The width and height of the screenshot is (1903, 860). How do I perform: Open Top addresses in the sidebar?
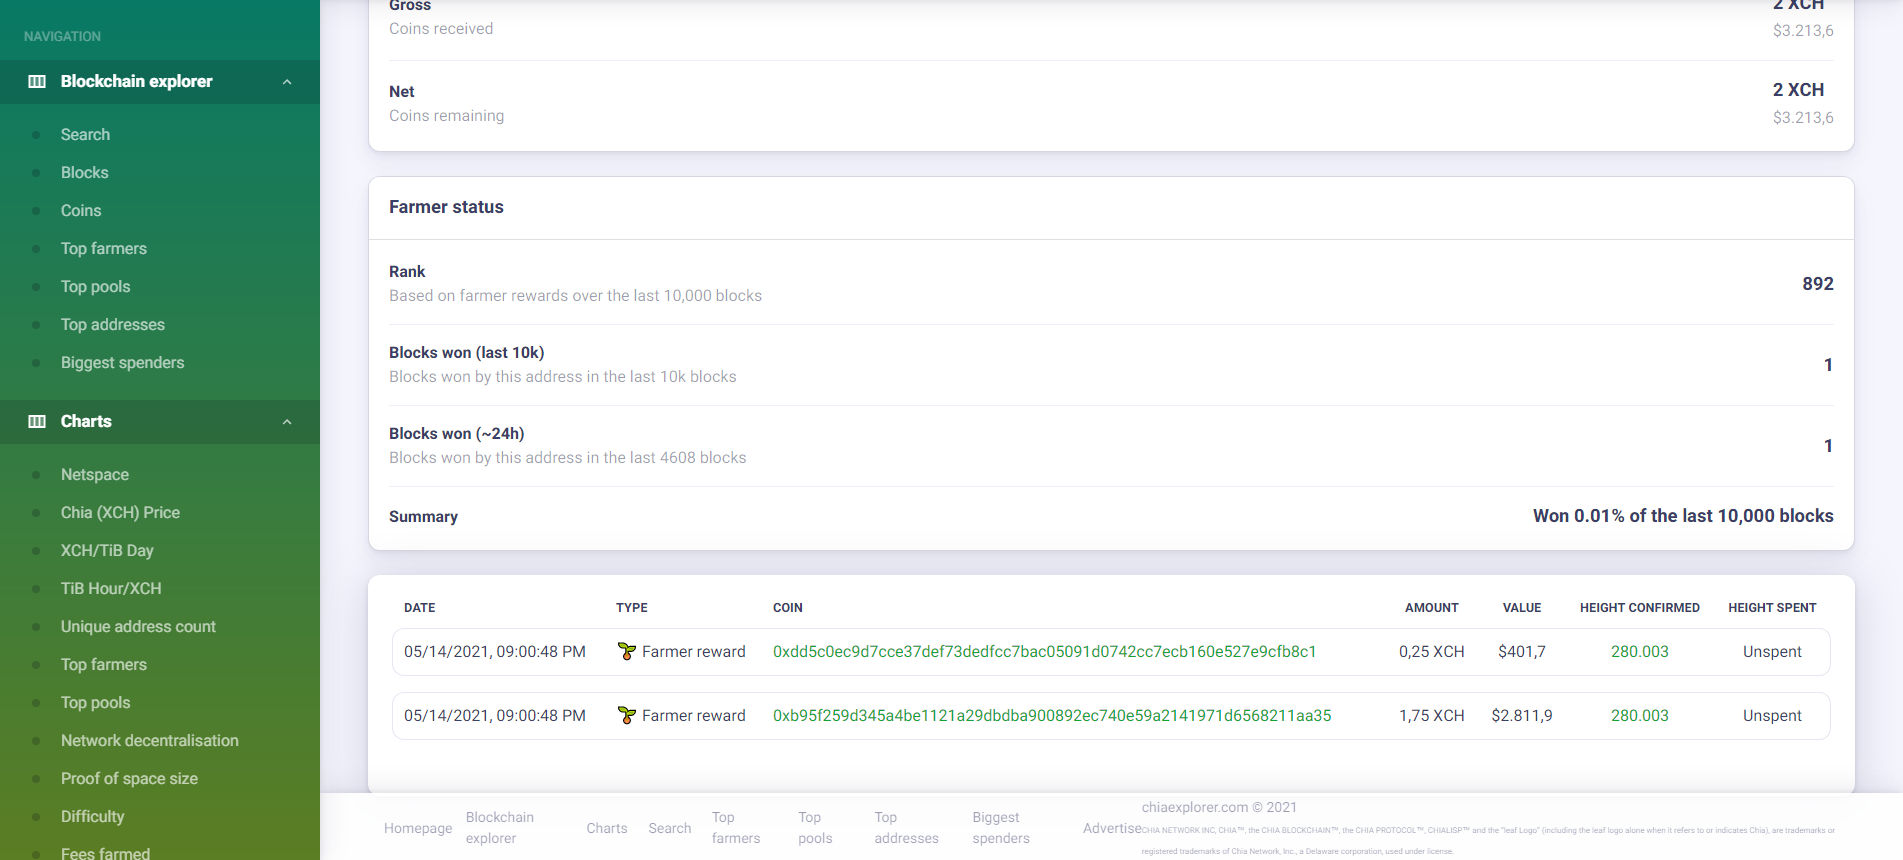[113, 324]
